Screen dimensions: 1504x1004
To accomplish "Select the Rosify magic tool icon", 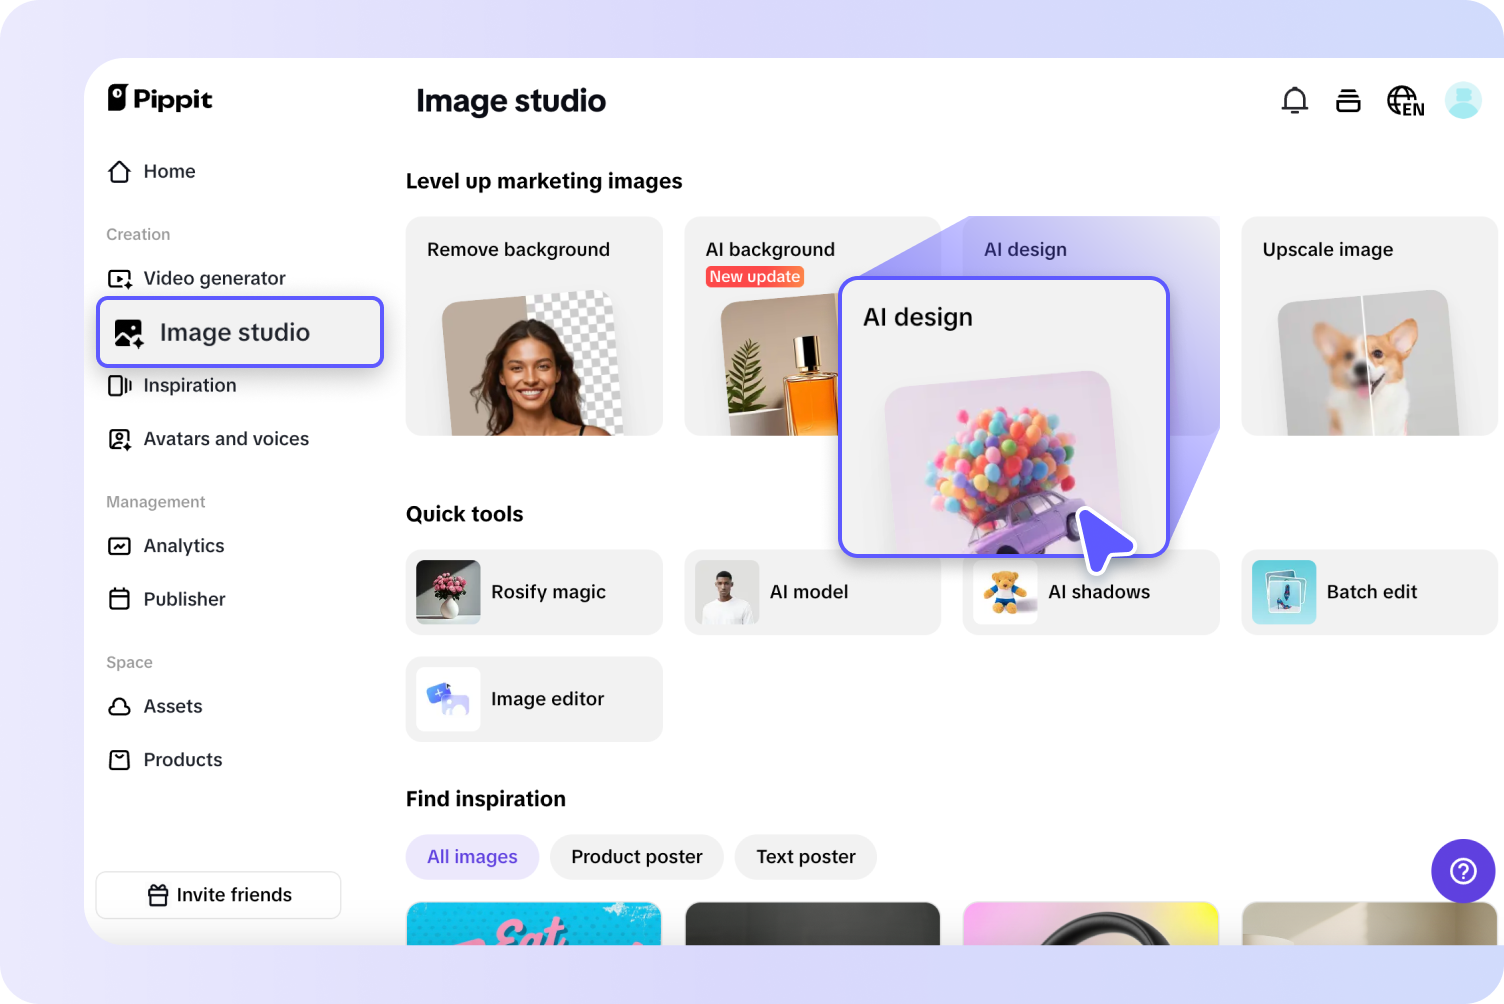I will [x=447, y=592].
